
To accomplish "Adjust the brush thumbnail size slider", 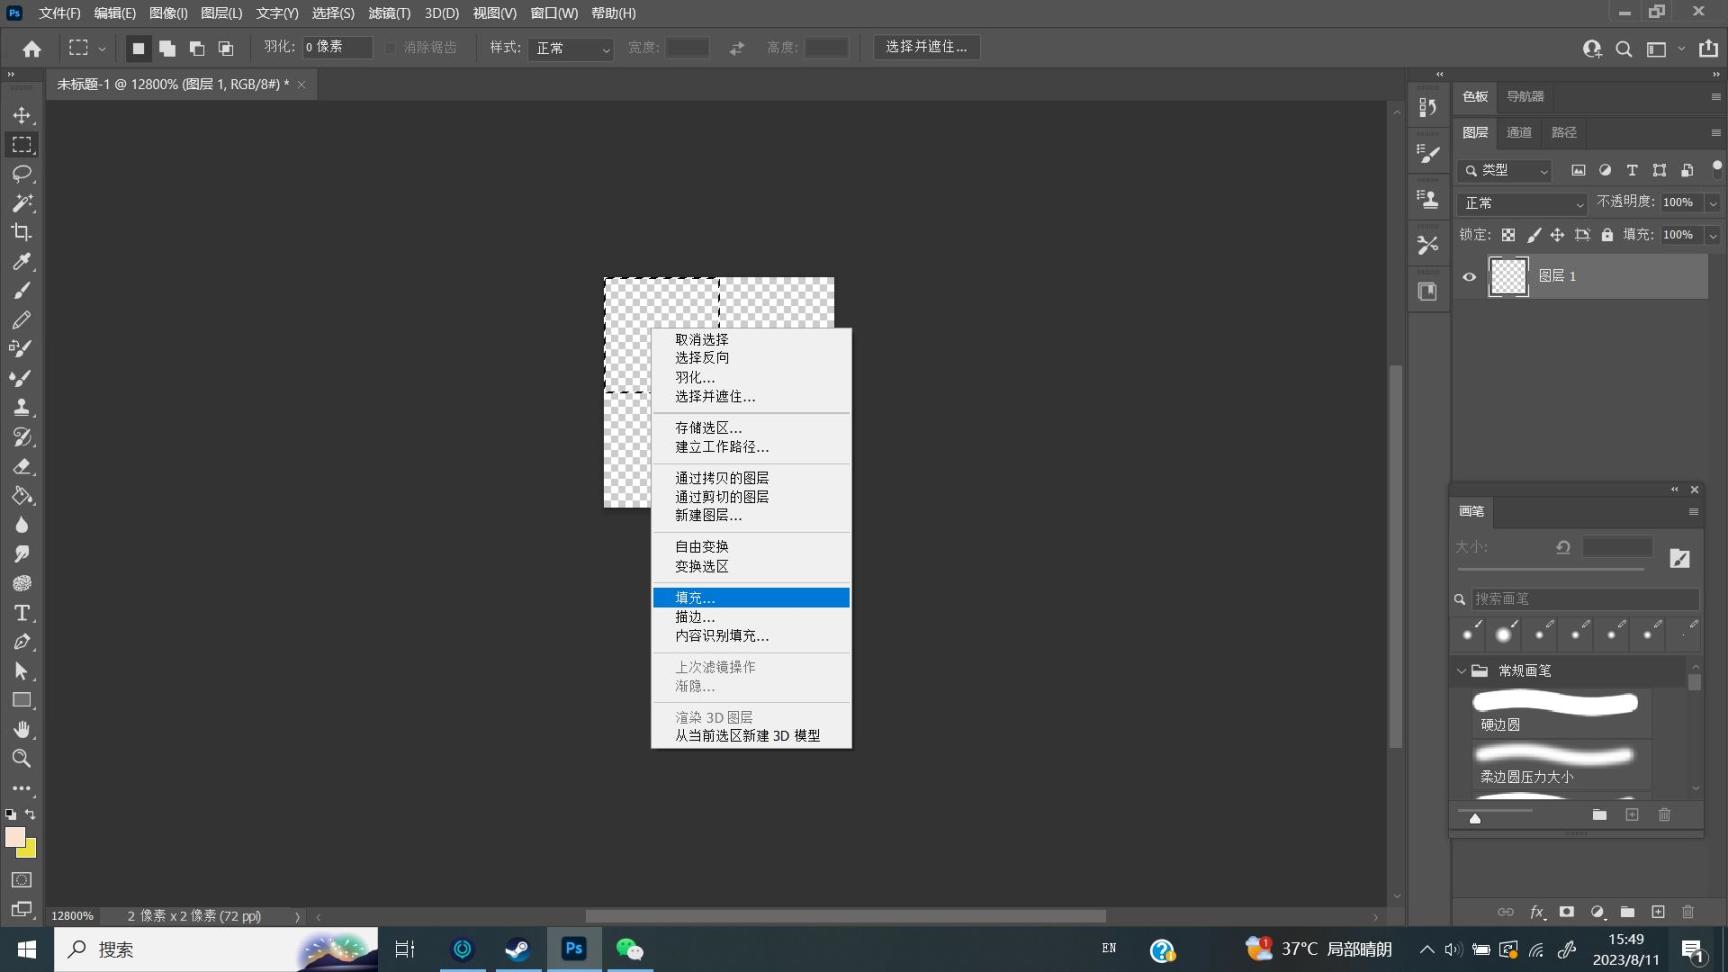I will [x=1475, y=818].
